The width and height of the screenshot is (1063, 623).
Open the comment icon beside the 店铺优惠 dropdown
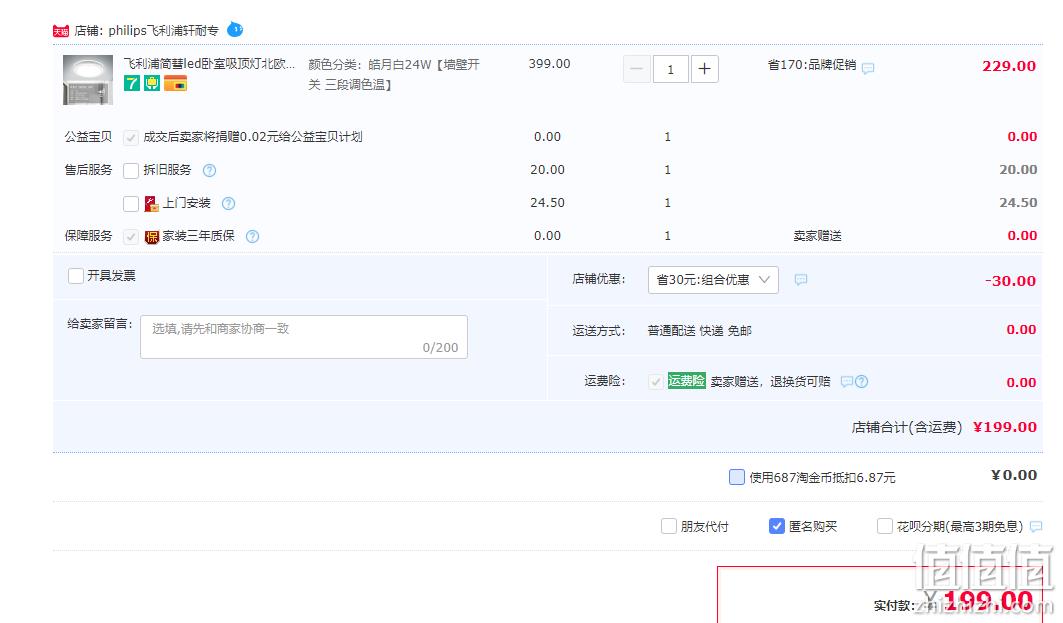click(801, 280)
